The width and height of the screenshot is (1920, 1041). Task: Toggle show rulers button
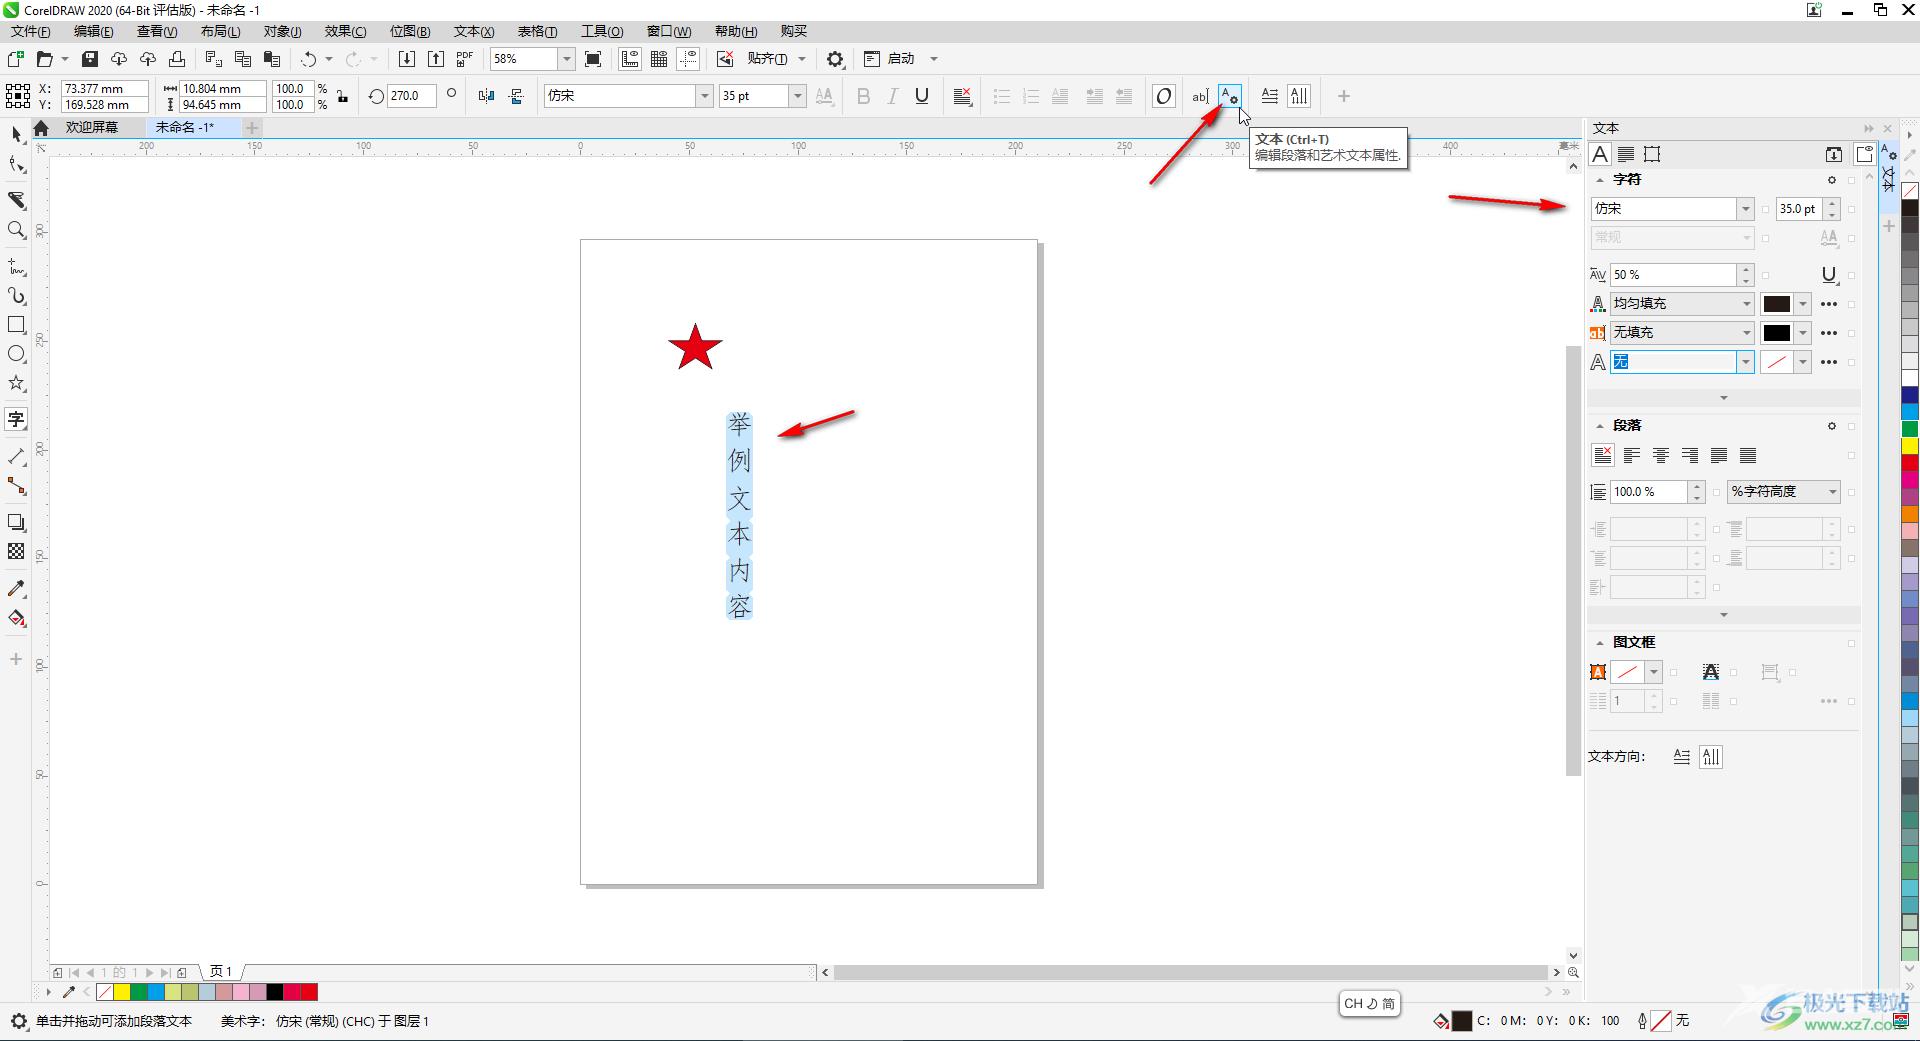pos(630,59)
